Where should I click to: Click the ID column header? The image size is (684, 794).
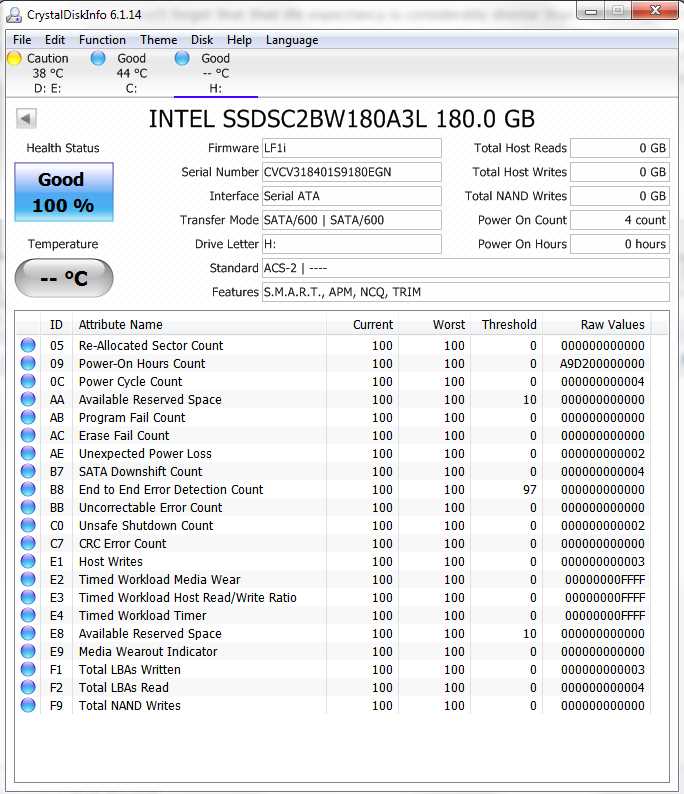pos(56,325)
